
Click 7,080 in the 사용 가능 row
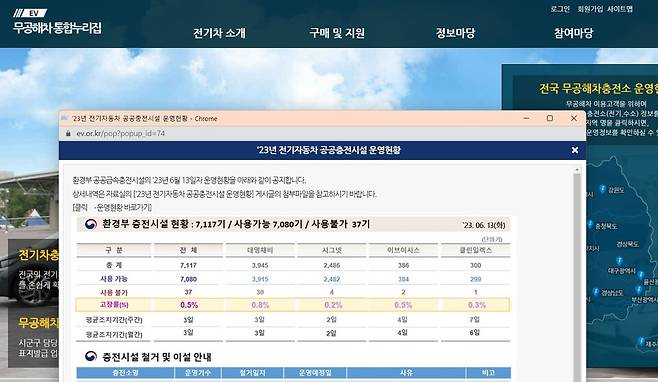(188, 279)
